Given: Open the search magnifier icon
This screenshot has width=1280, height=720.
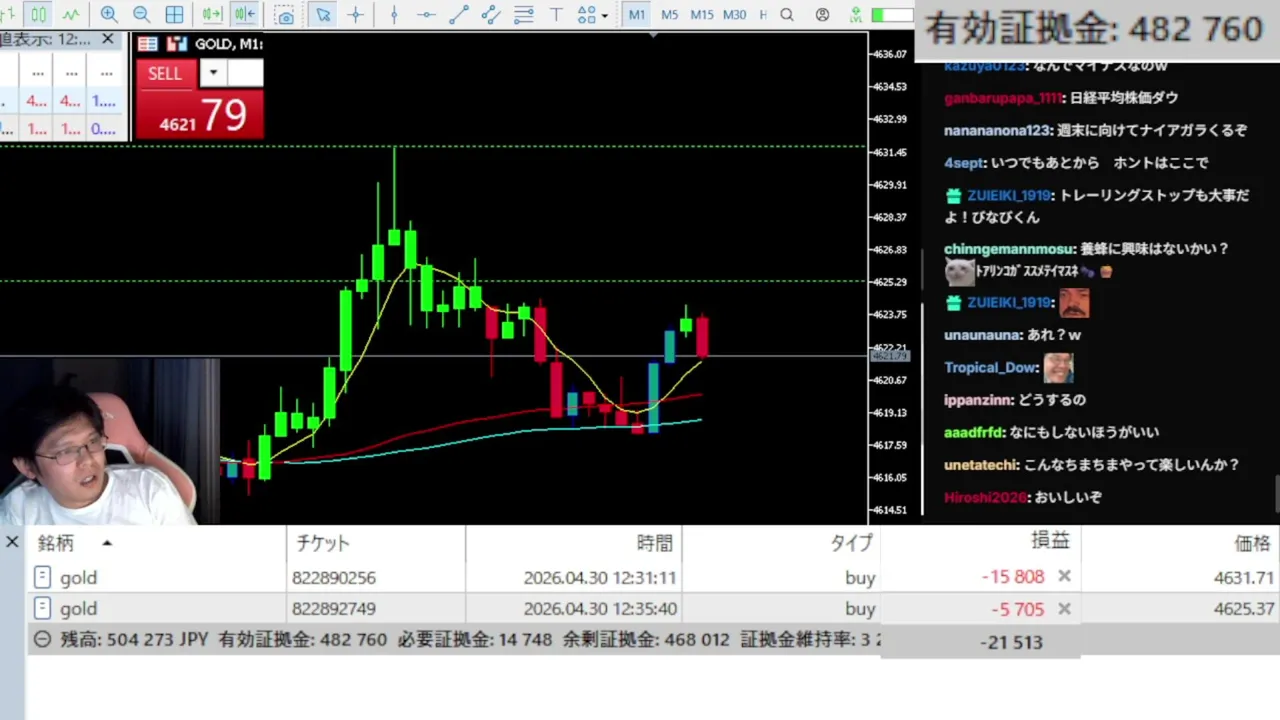Looking at the screenshot, I should (787, 14).
